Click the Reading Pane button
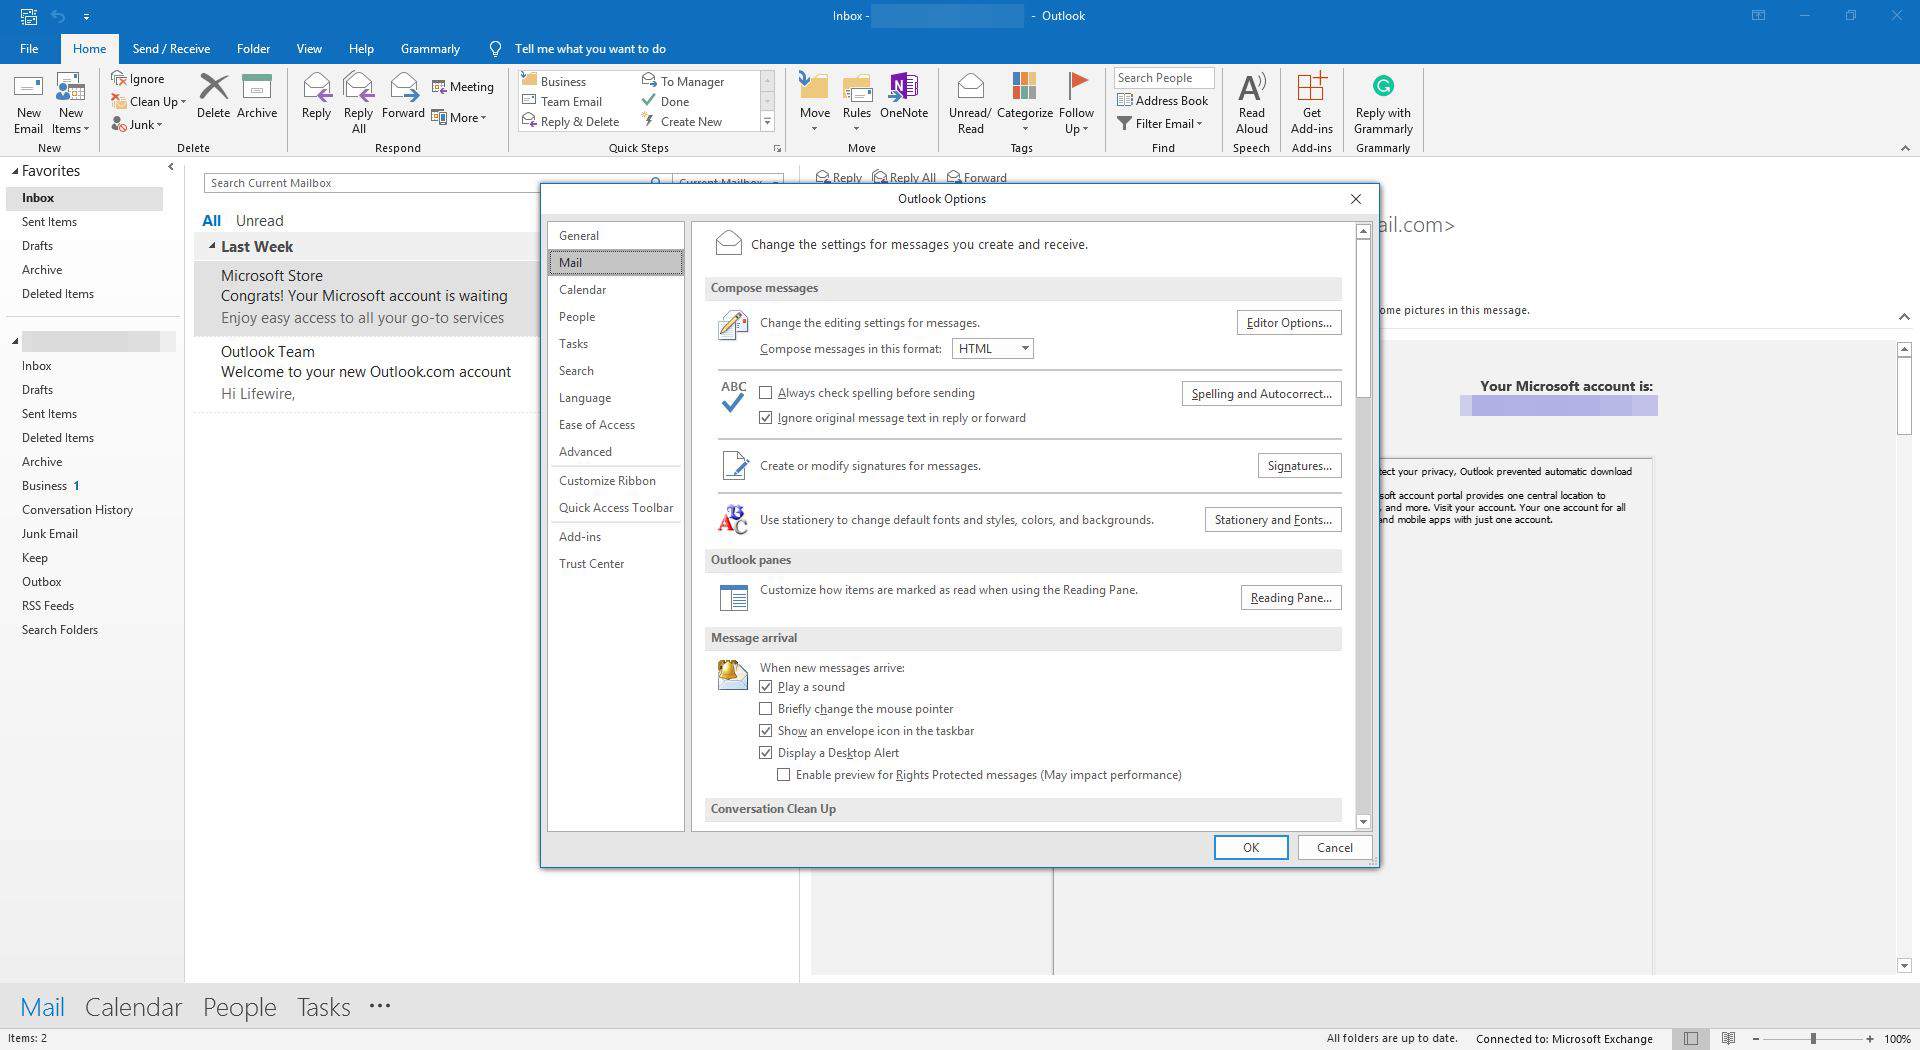This screenshot has height=1050, width=1920. tap(1291, 597)
